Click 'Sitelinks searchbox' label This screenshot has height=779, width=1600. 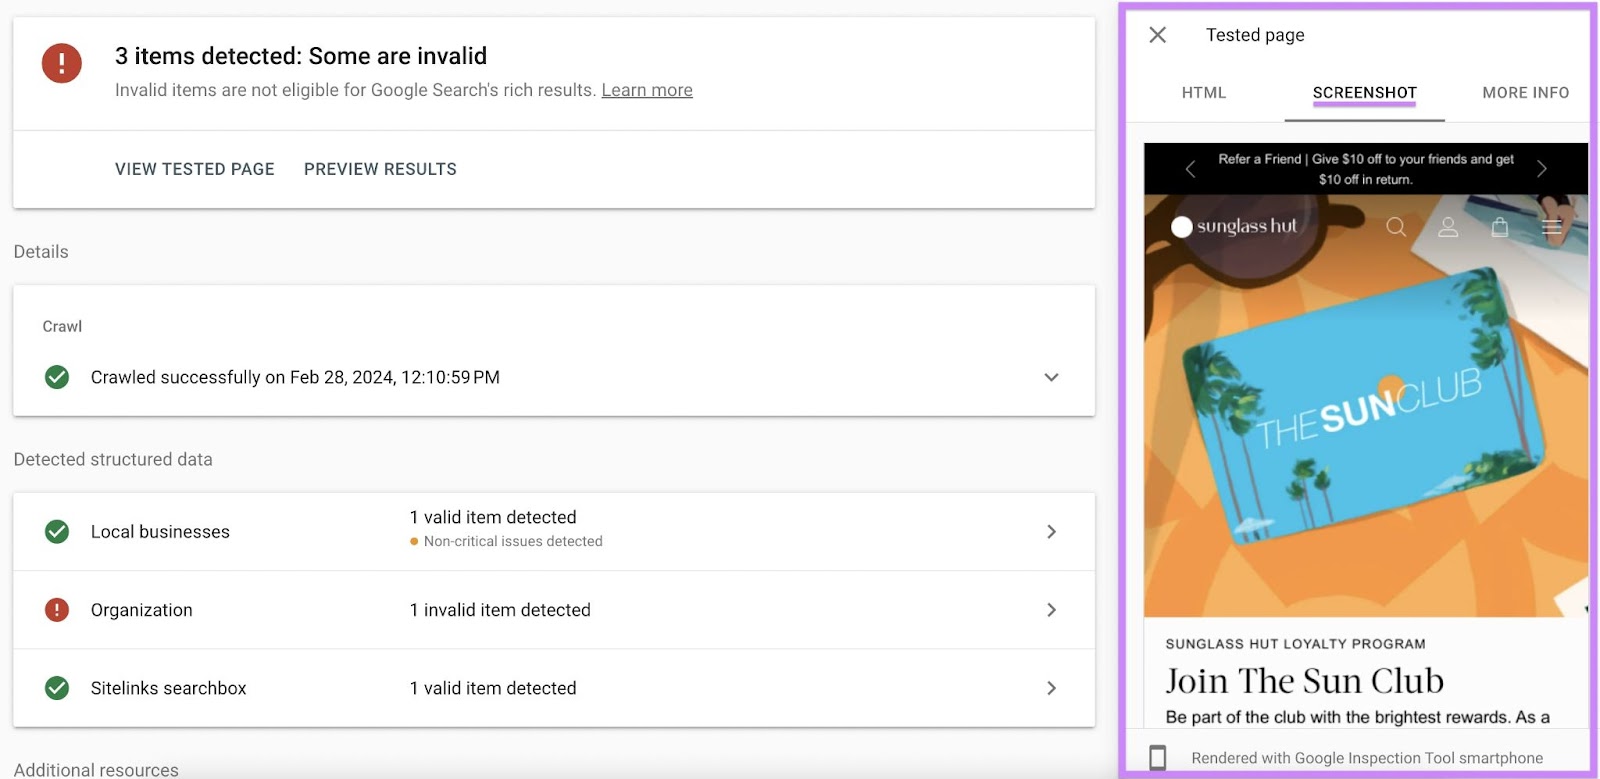[168, 688]
